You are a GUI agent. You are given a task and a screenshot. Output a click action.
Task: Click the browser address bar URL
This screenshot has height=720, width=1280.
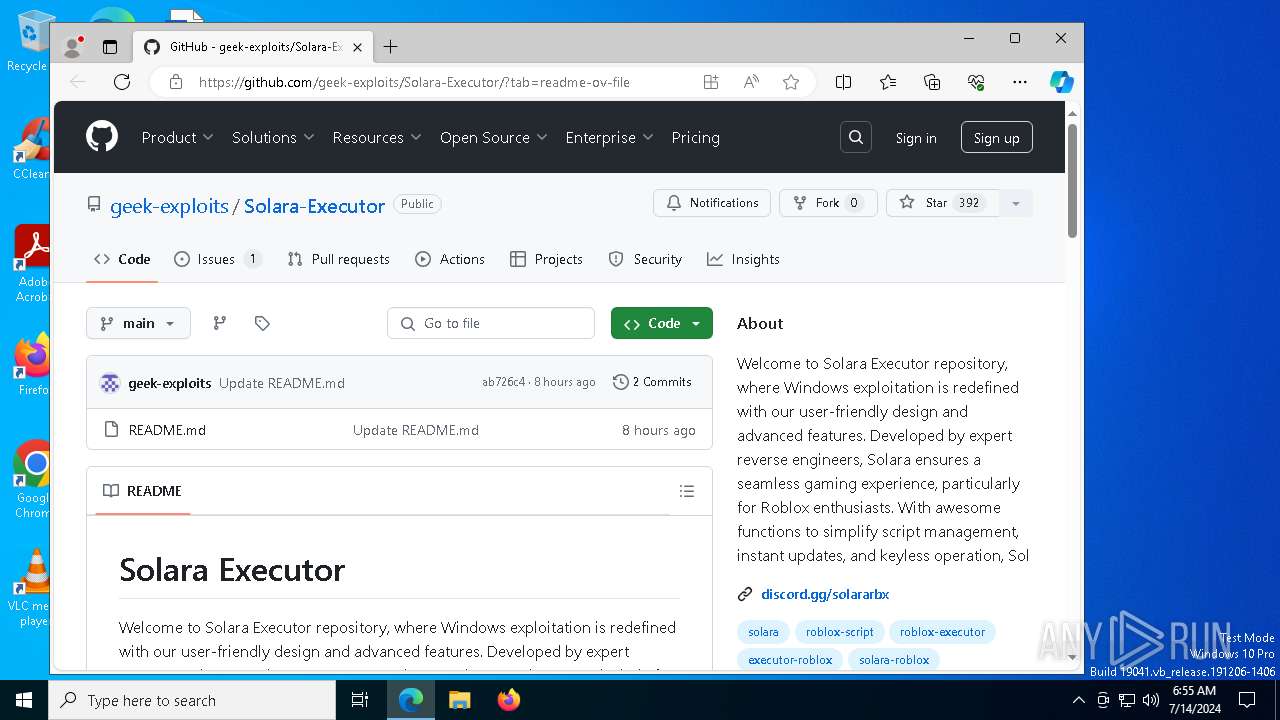click(x=414, y=82)
